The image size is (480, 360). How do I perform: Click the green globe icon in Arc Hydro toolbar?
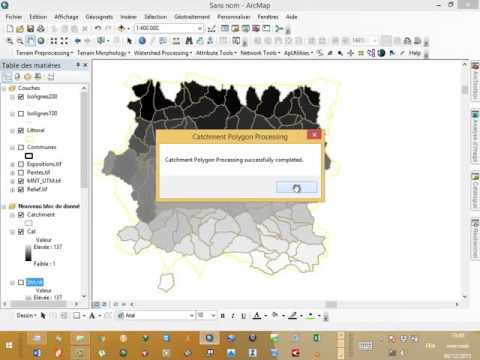(381, 53)
